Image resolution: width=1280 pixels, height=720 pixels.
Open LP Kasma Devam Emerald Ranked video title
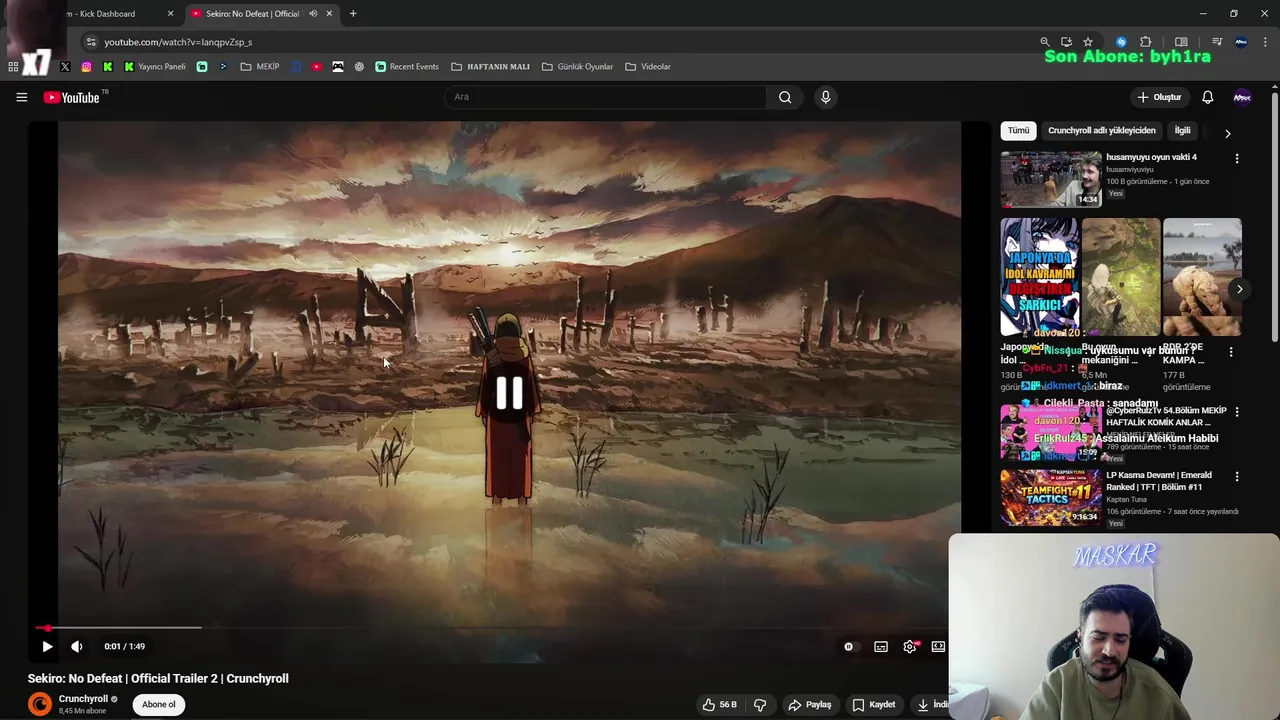(1158, 481)
